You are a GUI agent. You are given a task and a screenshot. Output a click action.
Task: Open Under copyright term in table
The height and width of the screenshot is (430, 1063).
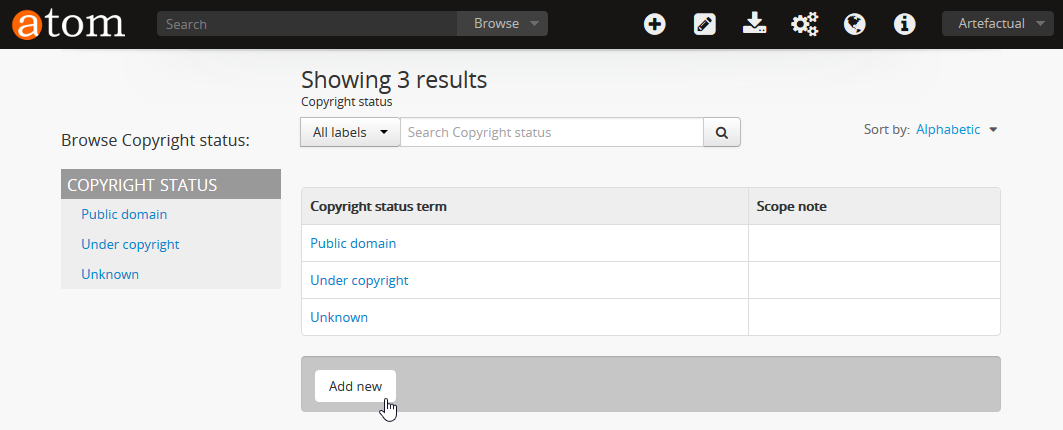coord(359,280)
